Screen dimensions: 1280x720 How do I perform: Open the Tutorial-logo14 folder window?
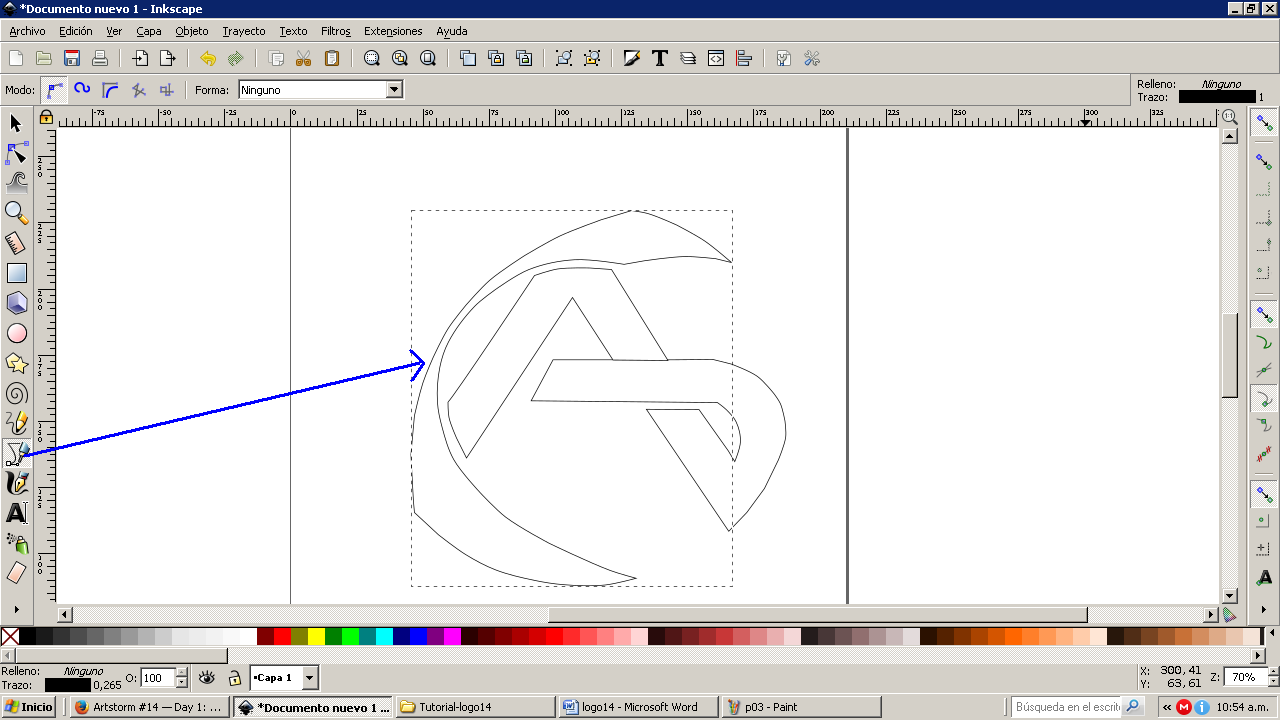click(x=476, y=707)
